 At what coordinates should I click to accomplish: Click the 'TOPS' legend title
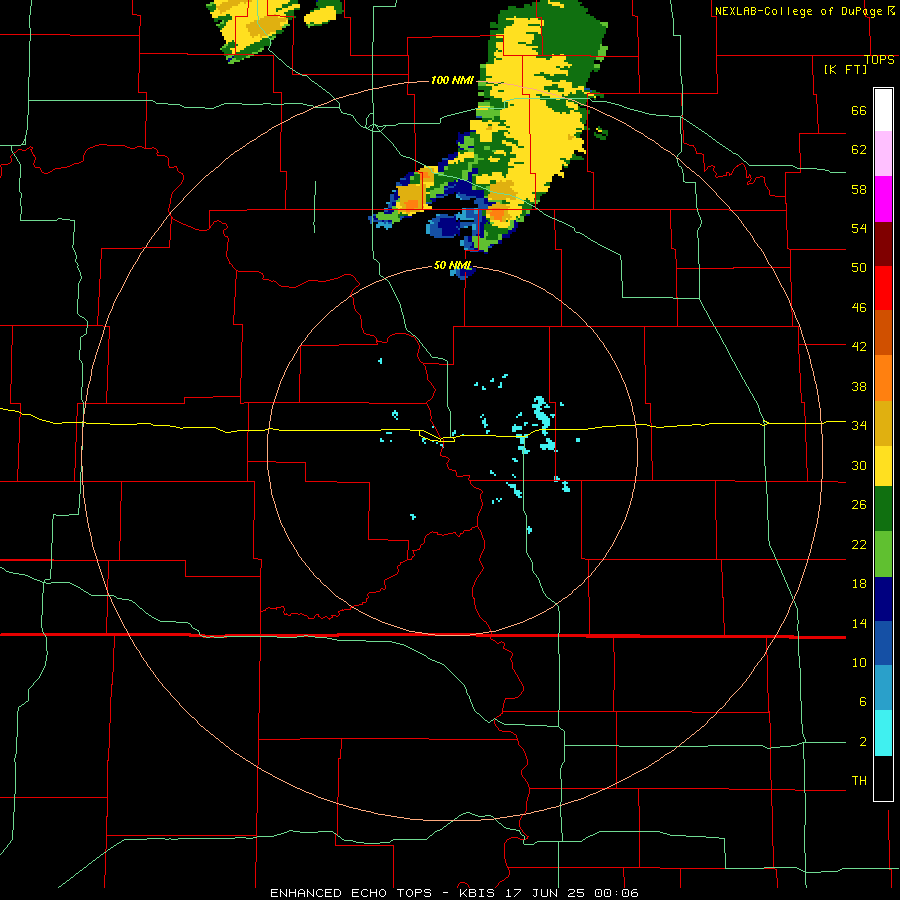tap(879, 60)
